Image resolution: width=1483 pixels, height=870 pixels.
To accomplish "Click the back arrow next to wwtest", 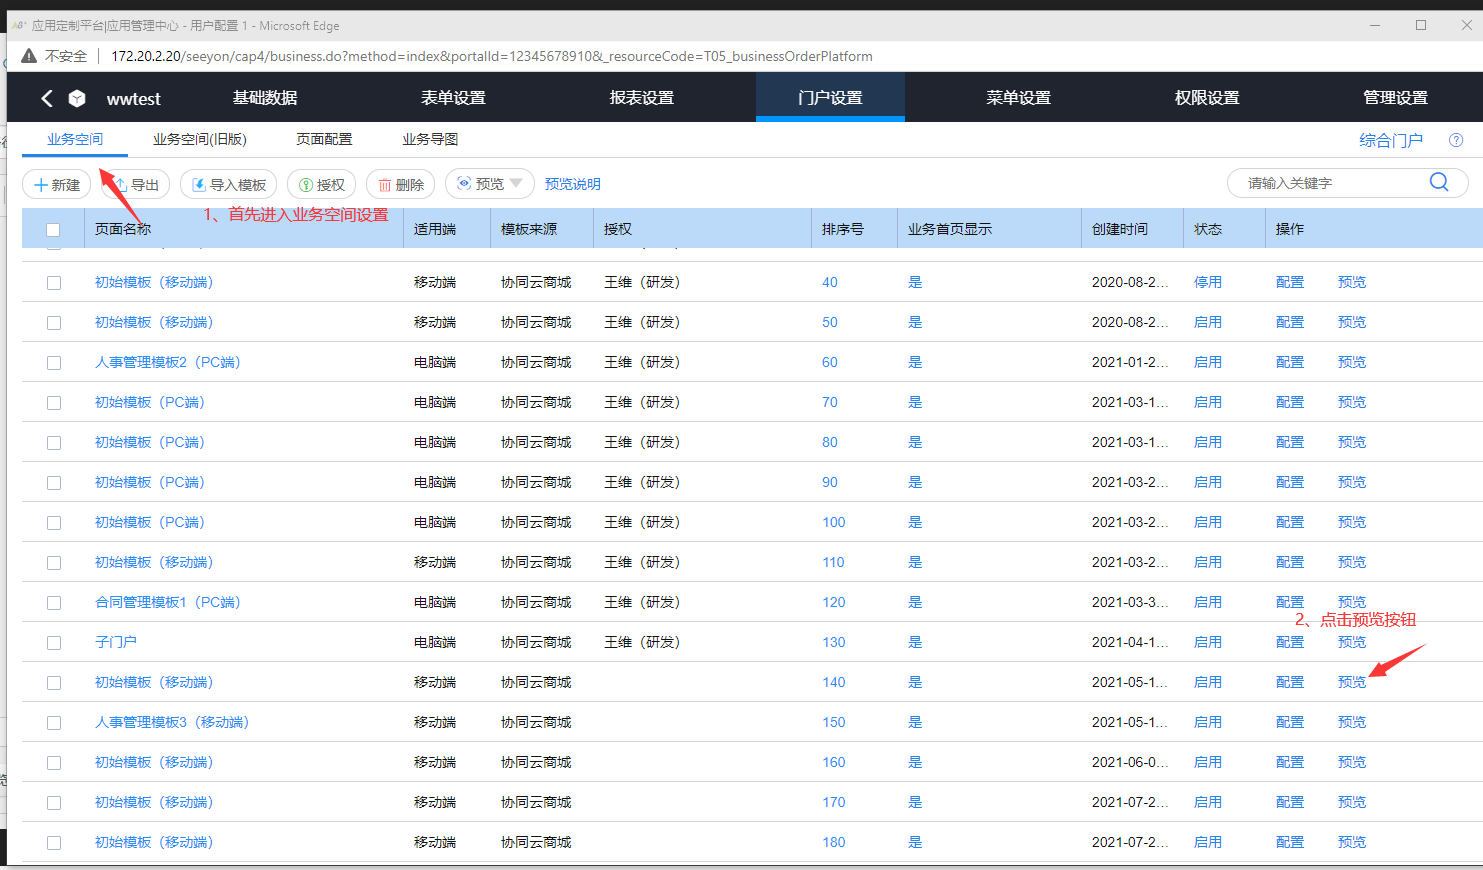I will click(46, 98).
